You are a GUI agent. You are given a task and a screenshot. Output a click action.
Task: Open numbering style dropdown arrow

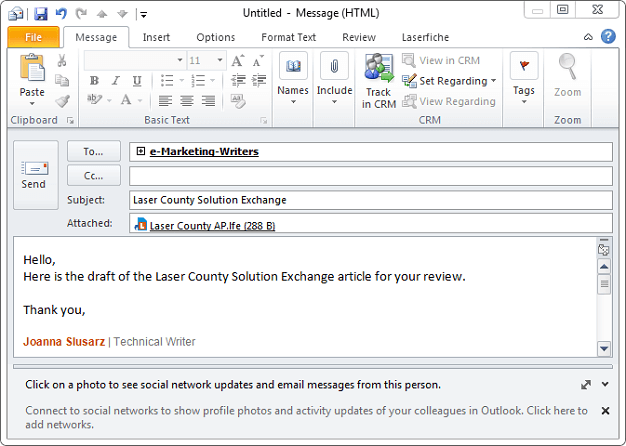[213, 81]
